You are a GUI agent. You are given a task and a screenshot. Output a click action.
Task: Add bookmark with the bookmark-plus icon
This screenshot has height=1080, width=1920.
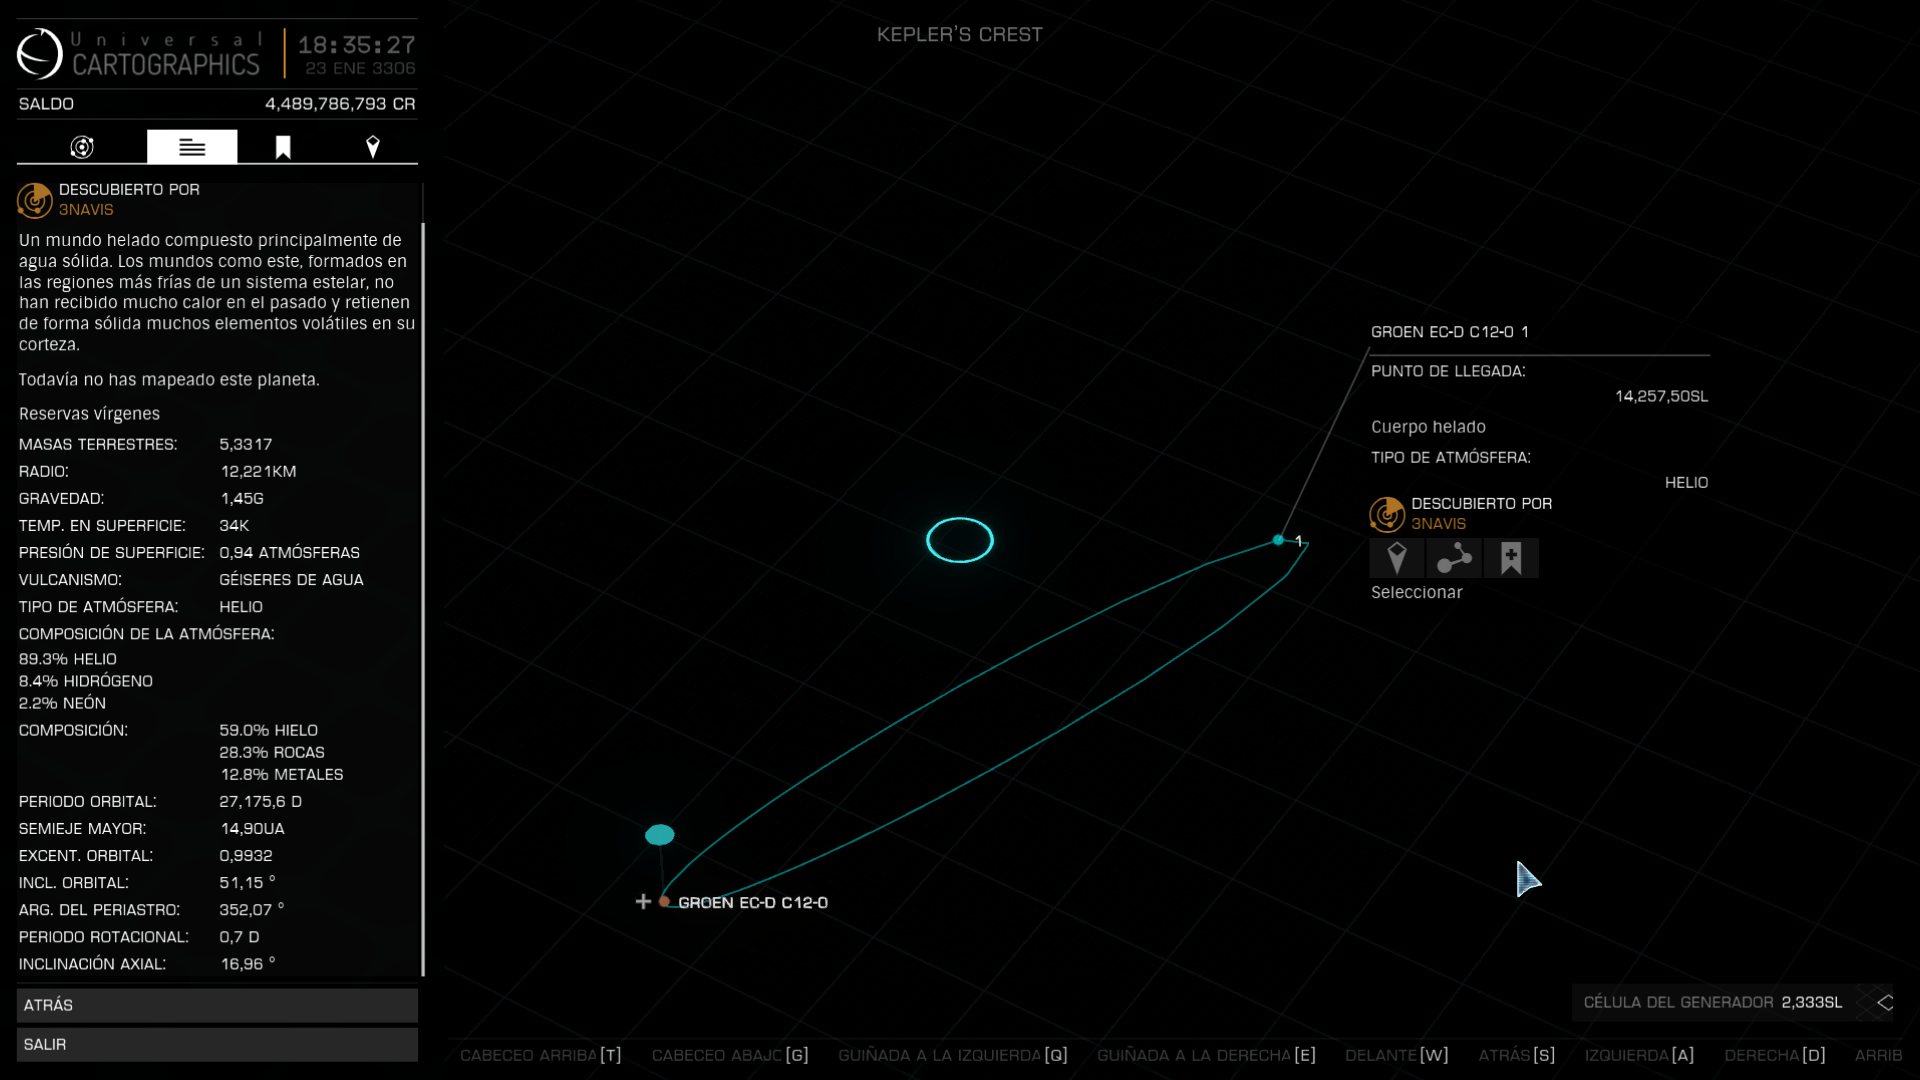(1511, 558)
